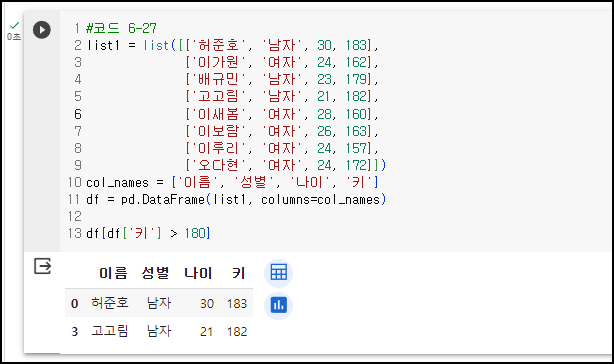The height and width of the screenshot is (364, 614).
Task: Click age value 21 in output table
Action: (x=207, y=332)
